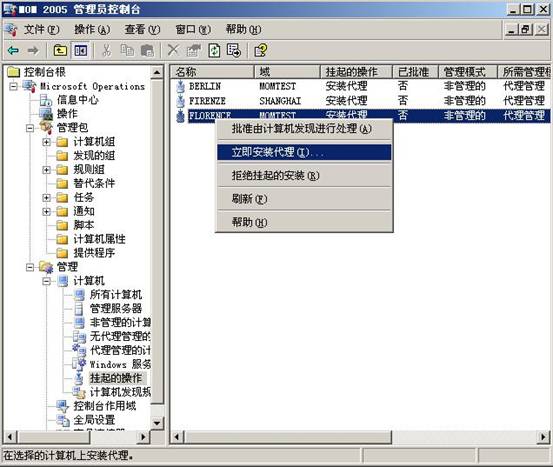Click the FIRENZE computer row icon
The image size is (553, 467).
(180, 101)
